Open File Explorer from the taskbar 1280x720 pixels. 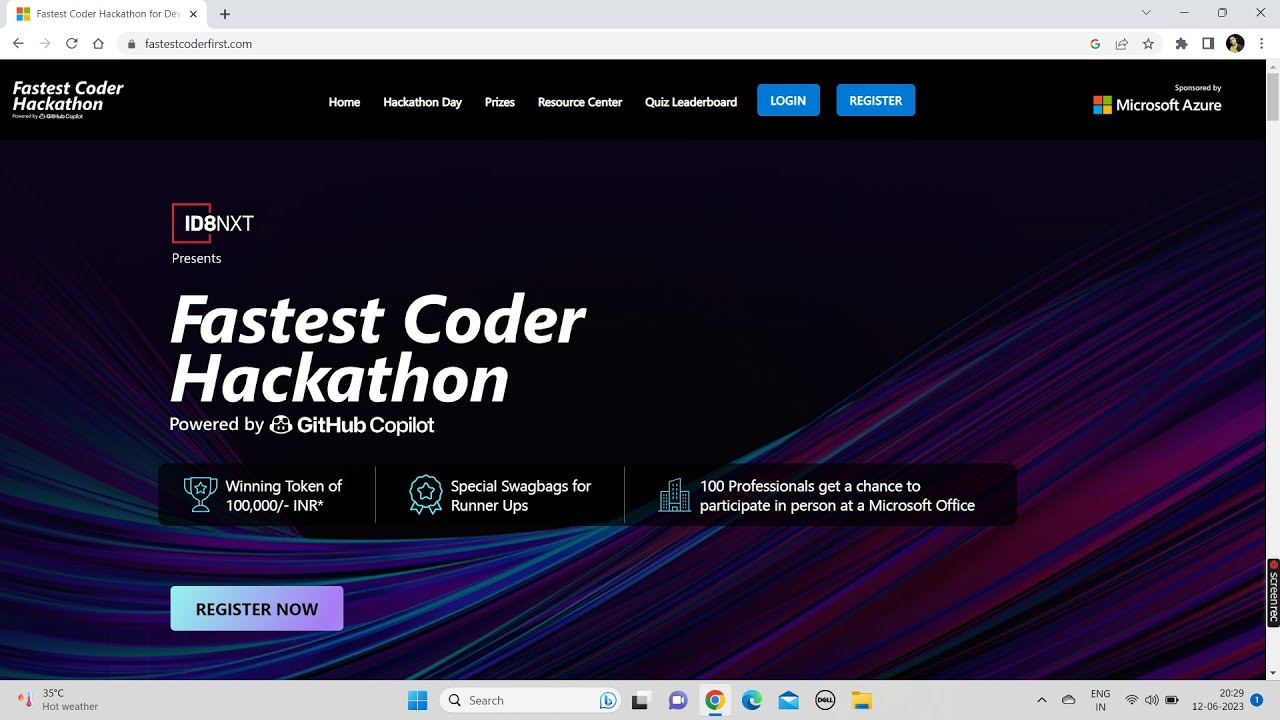point(862,700)
